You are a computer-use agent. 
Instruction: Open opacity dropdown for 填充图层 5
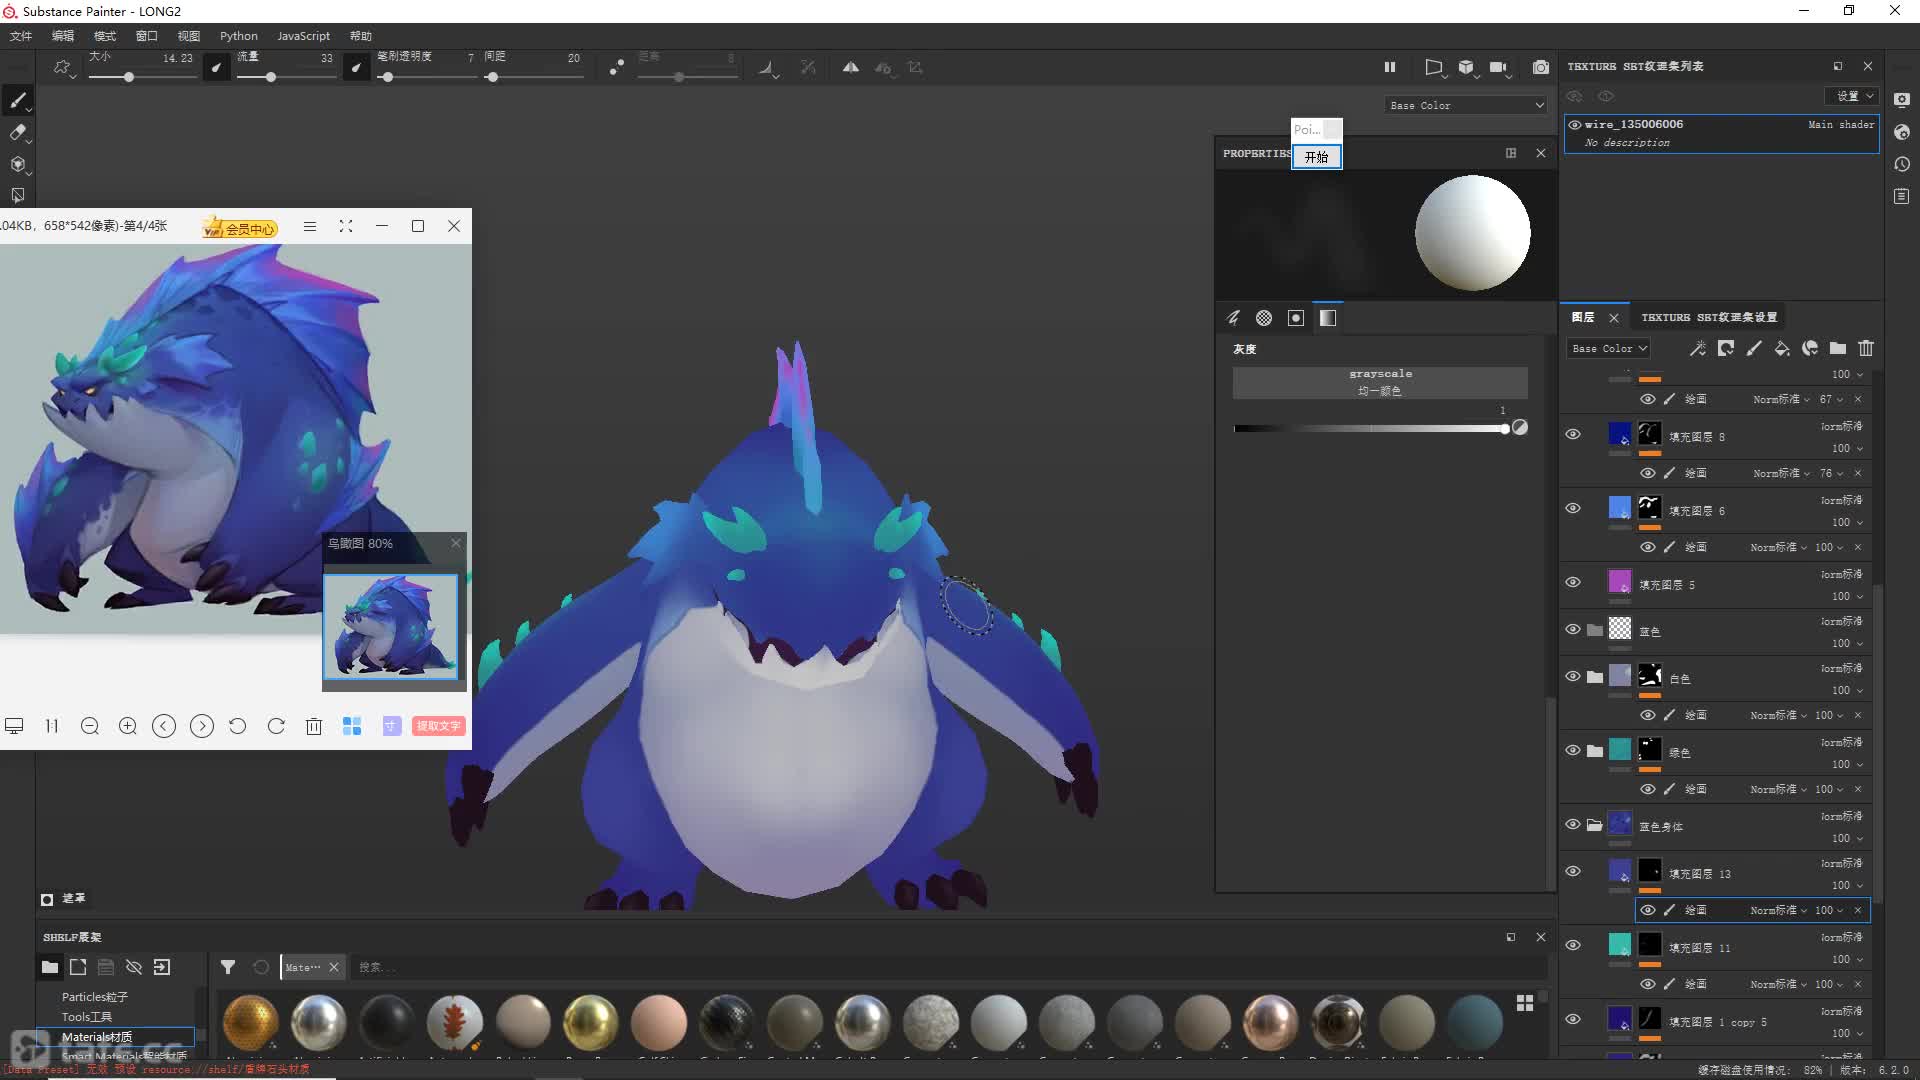(1847, 596)
